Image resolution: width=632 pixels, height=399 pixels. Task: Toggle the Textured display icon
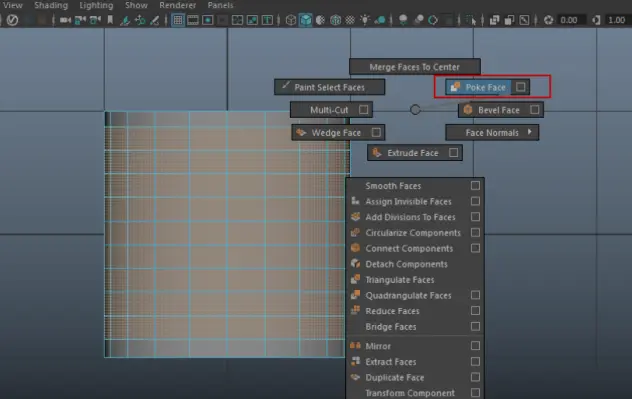(x=350, y=20)
